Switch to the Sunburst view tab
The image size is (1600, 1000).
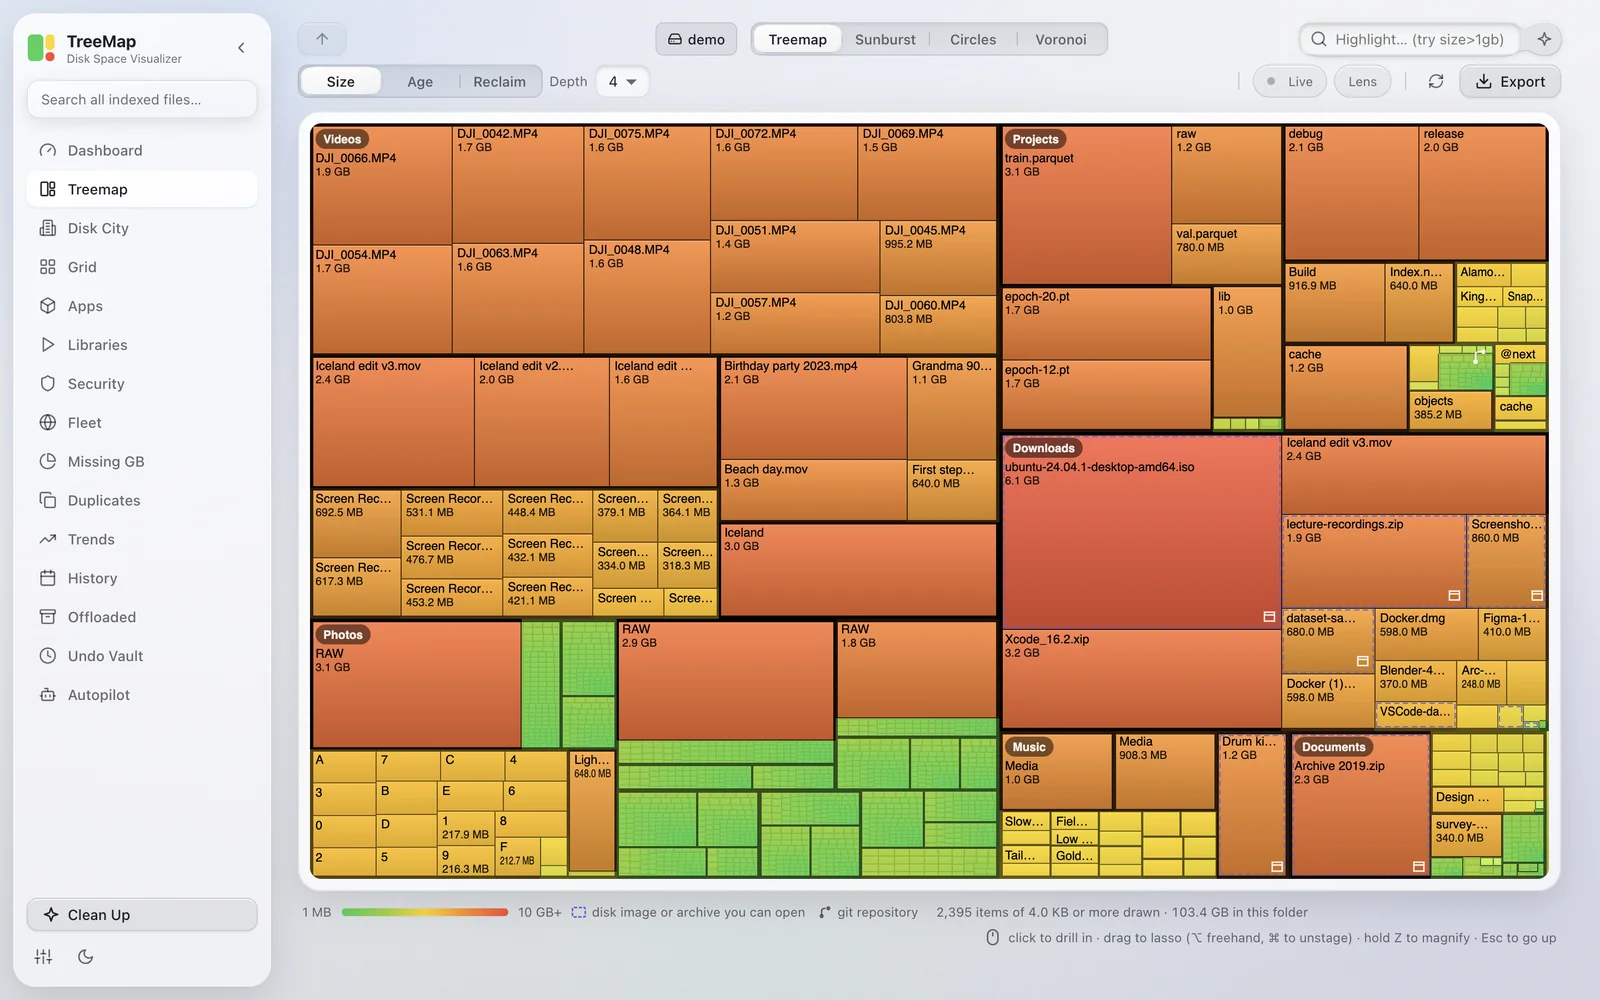pos(885,39)
